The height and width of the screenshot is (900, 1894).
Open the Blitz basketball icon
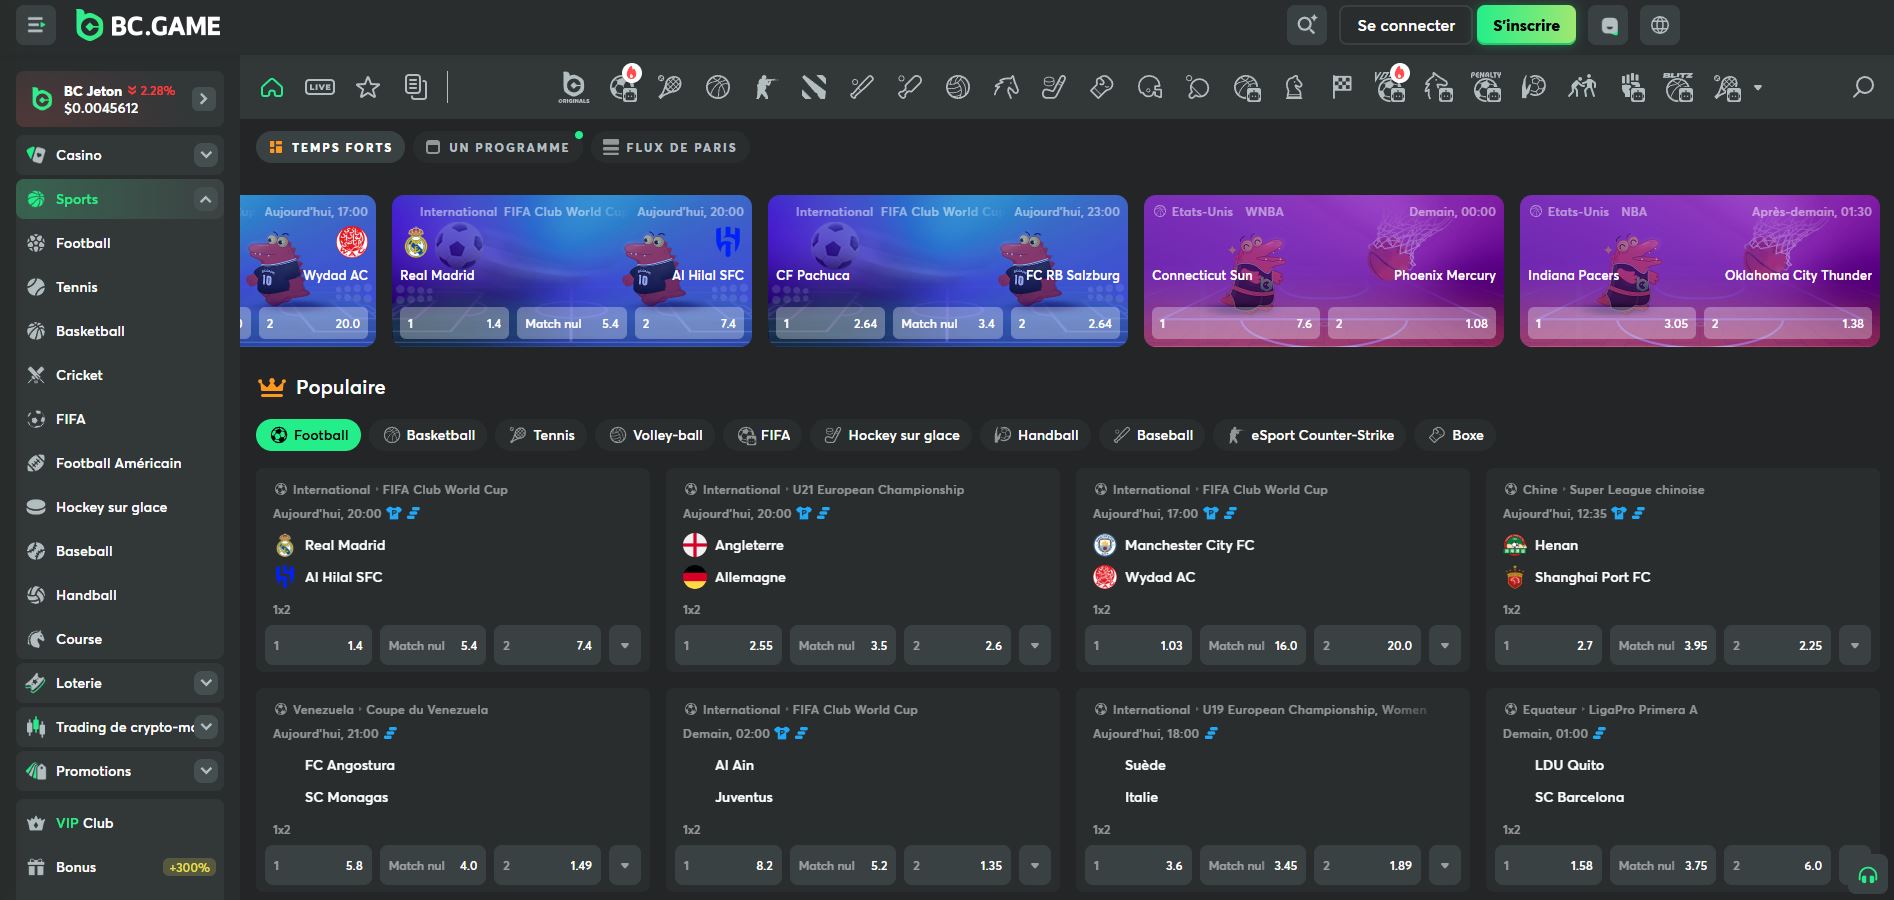[x=1678, y=87]
